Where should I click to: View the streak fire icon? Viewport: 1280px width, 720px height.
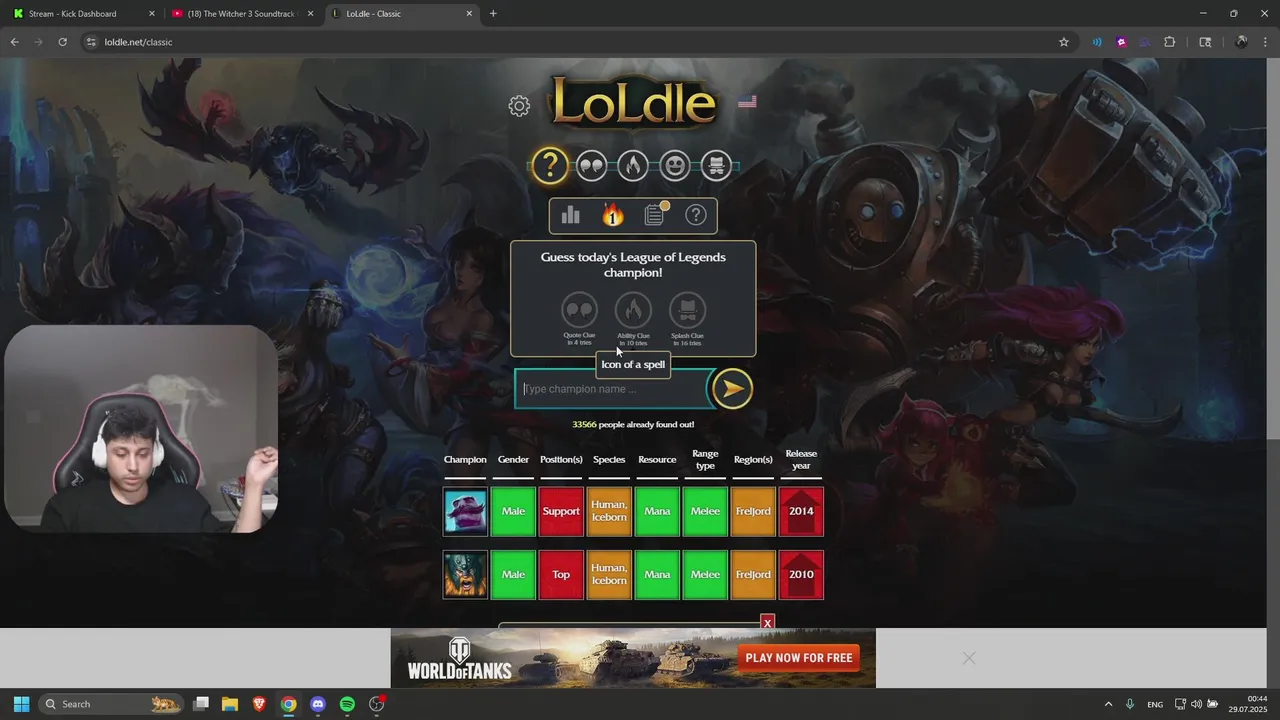(x=612, y=215)
